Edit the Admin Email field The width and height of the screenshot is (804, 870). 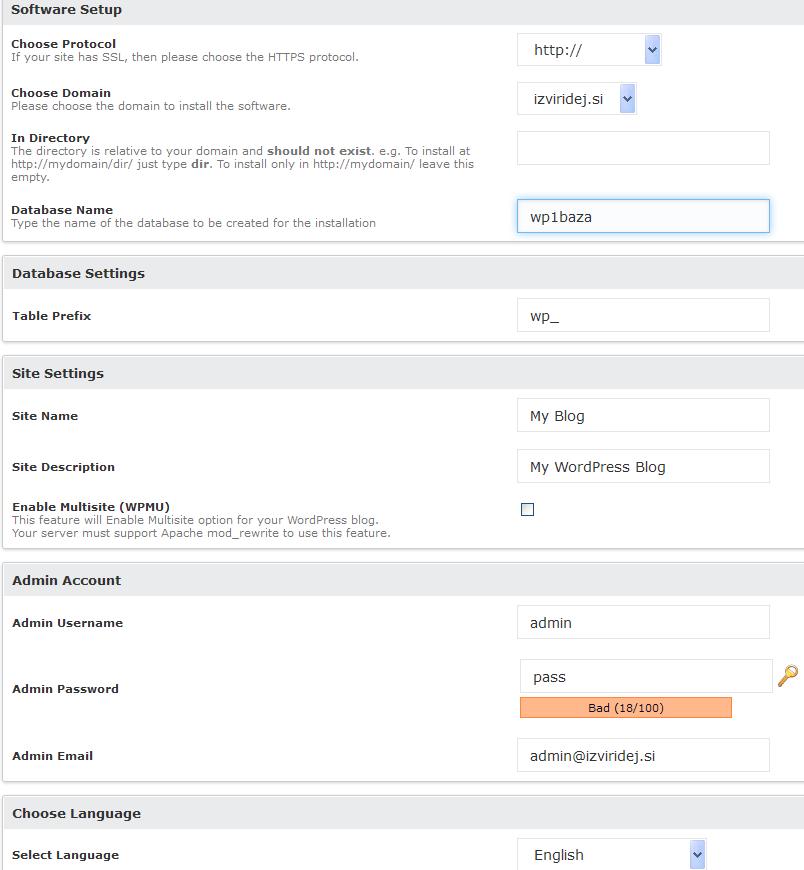click(x=643, y=755)
